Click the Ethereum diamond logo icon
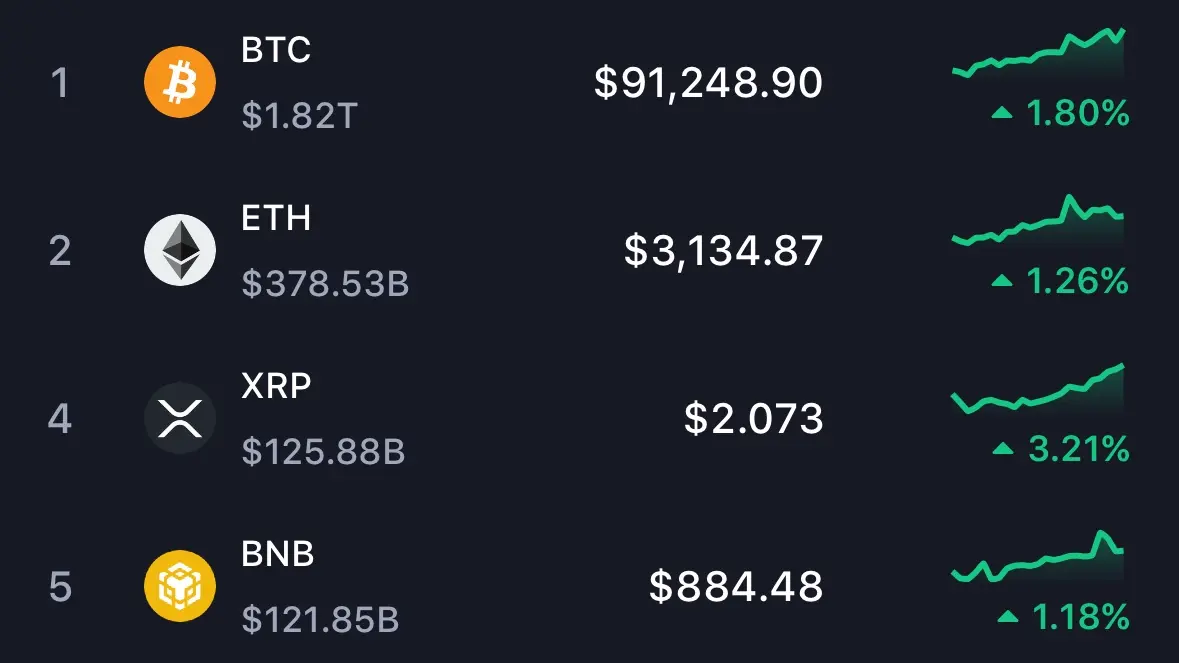 click(180, 250)
